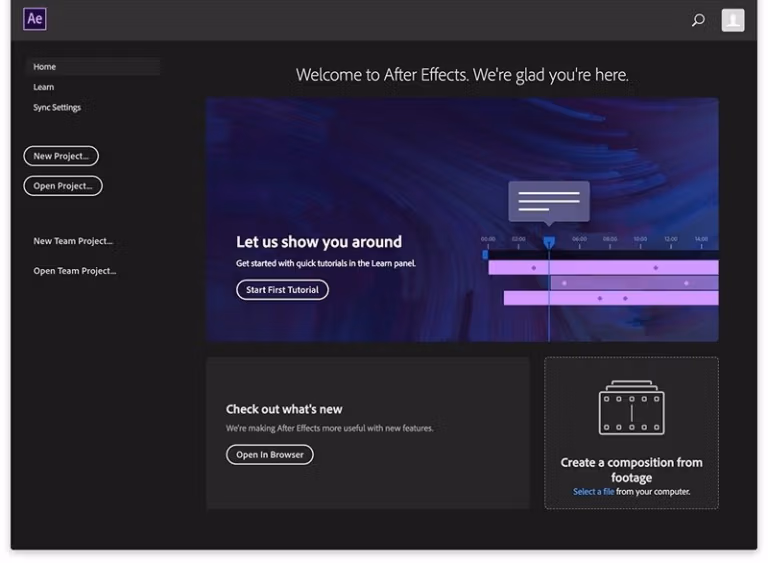Click 'Create a composition from footage' text
This screenshot has height=563, width=768.
coord(631,470)
